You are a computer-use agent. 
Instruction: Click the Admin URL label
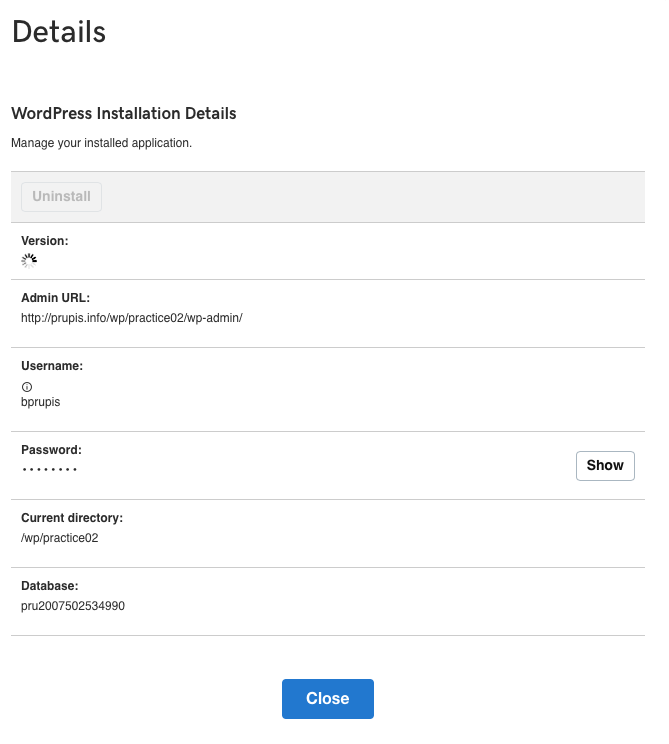pyautogui.click(x=56, y=298)
